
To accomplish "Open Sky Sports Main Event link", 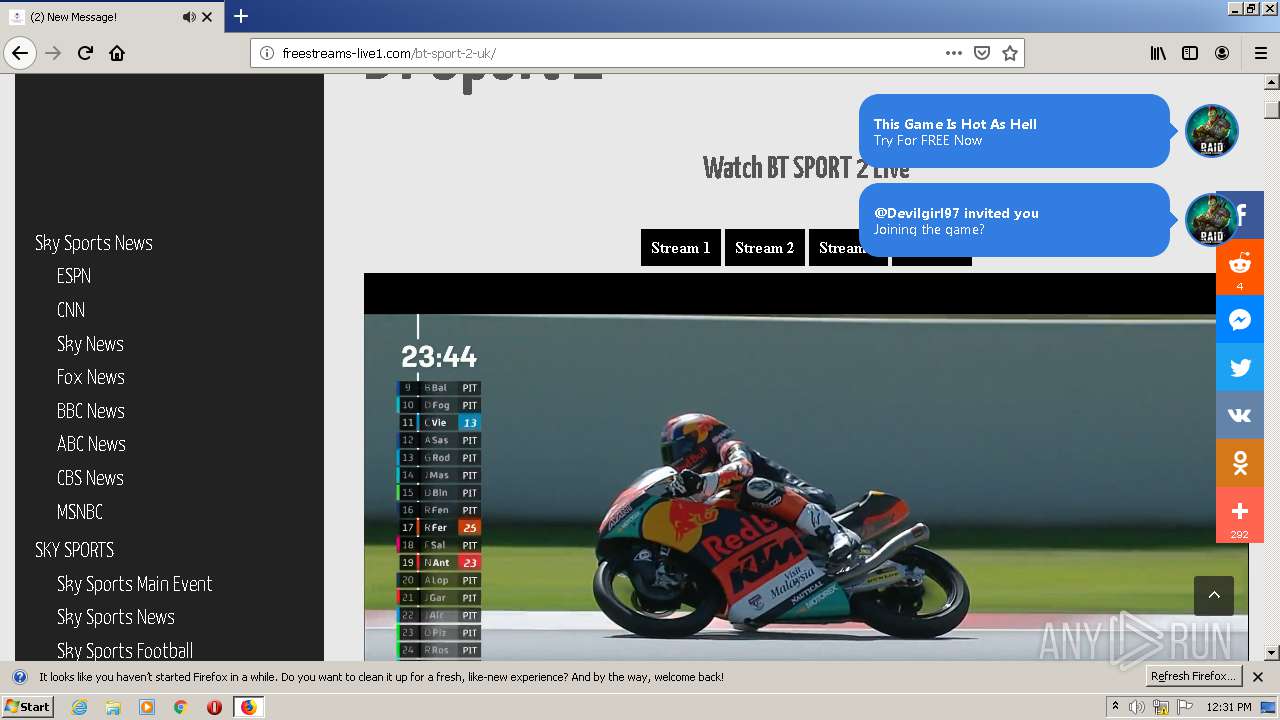I will pyautogui.click(x=135, y=584).
